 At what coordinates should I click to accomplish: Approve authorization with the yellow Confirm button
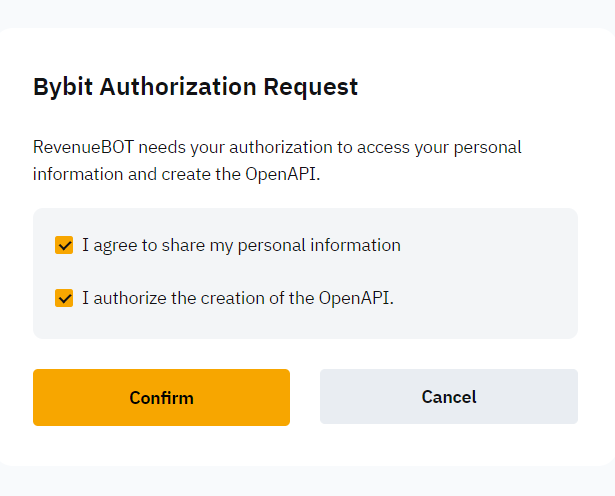click(x=161, y=397)
